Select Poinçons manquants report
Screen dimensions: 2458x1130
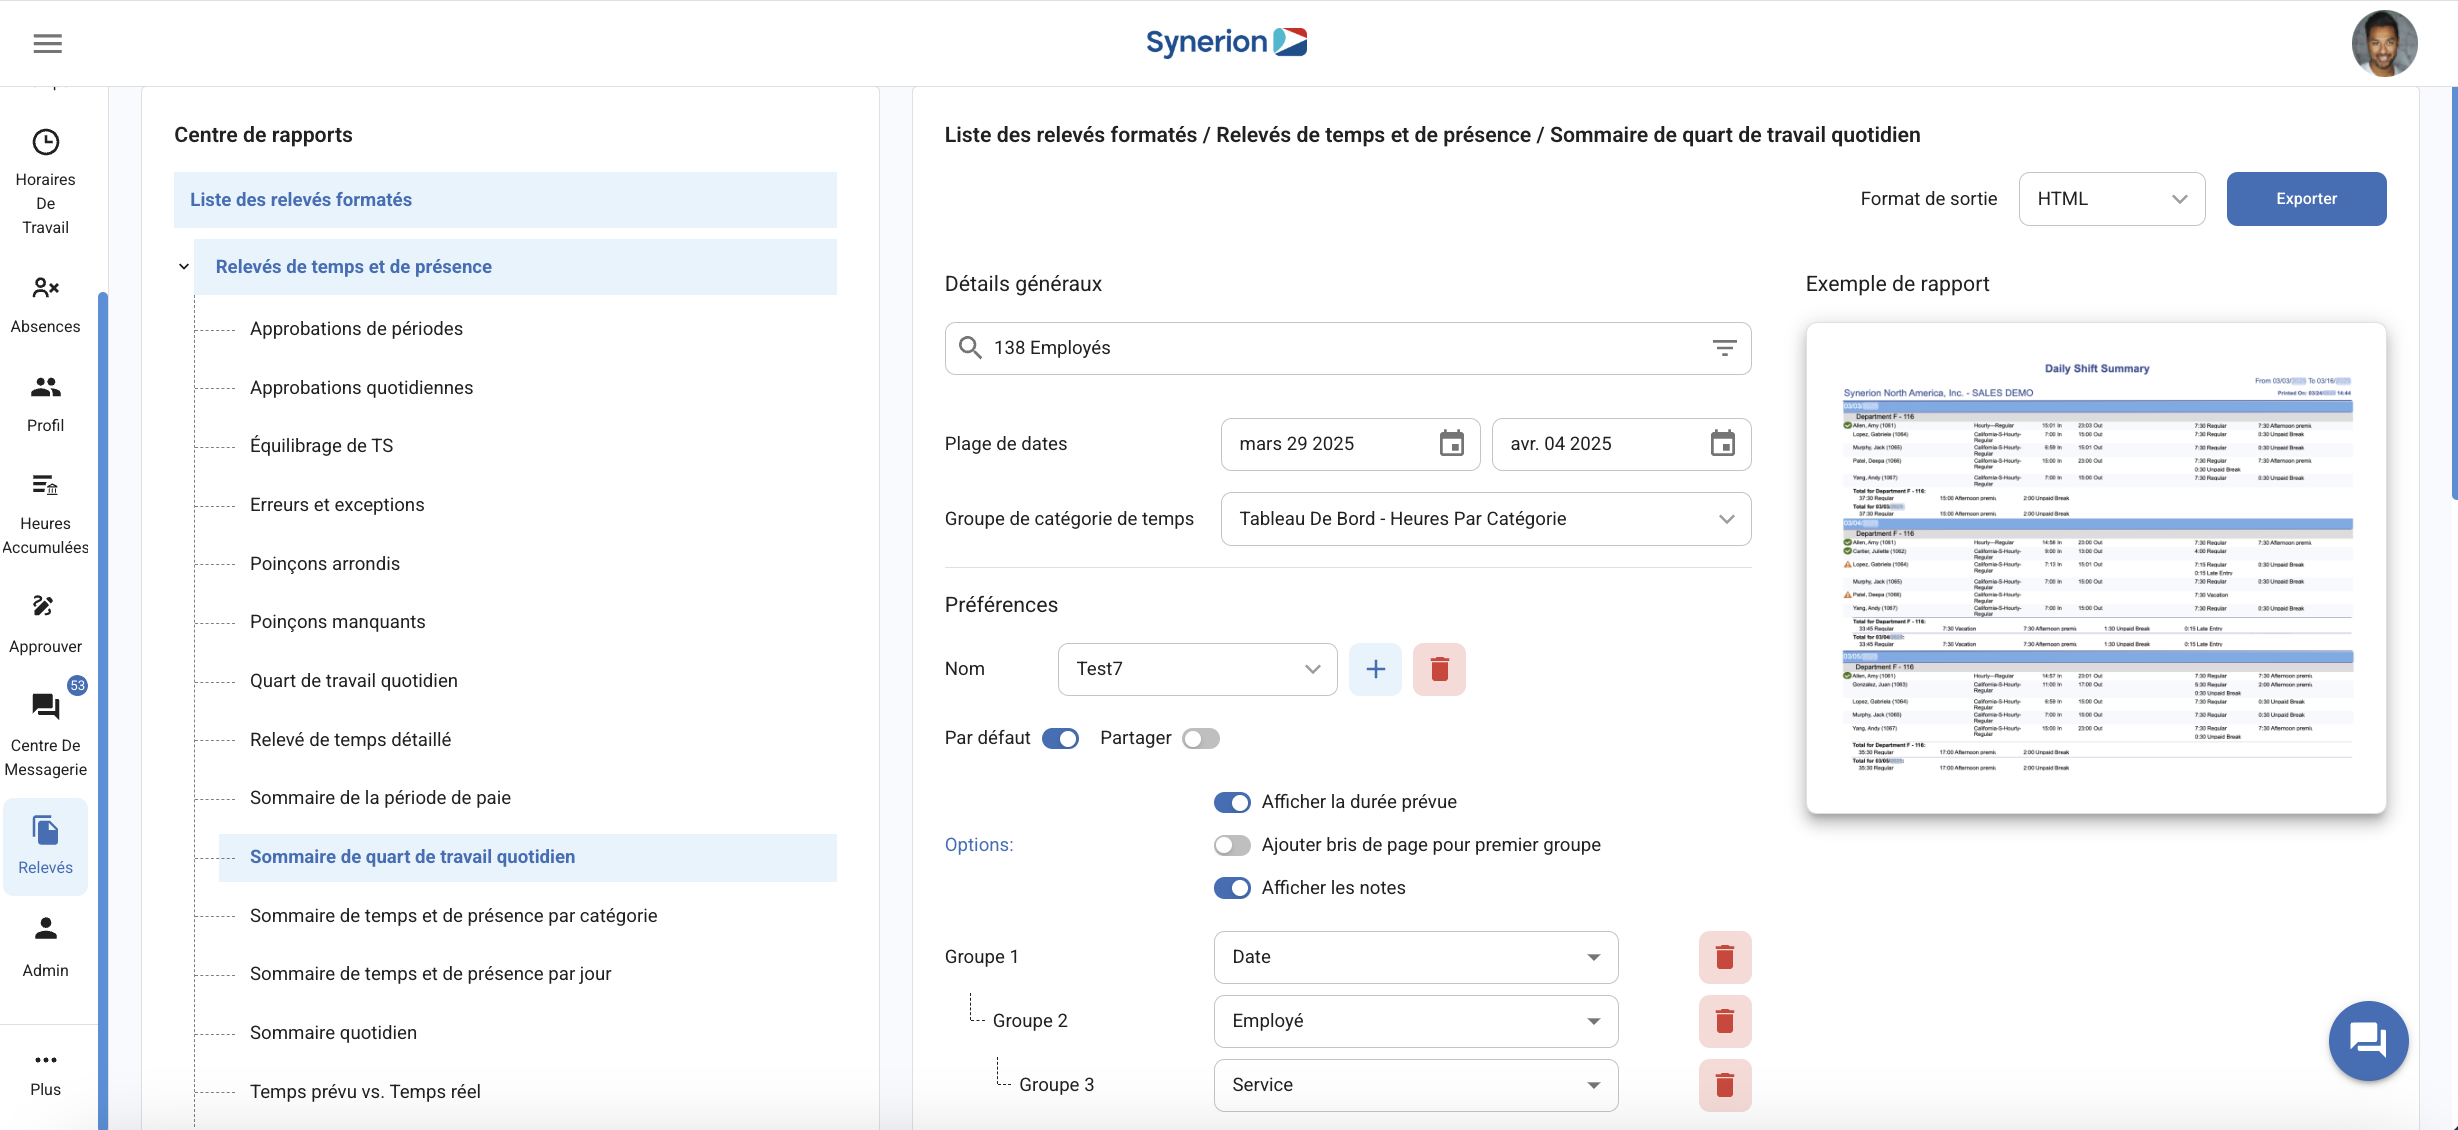[x=337, y=622]
